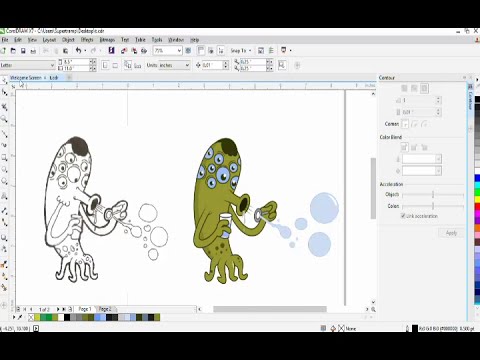The height and width of the screenshot is (360, 480).
Task: Select the Interactive Fill tool
Action: pyautogui.click(x=4, y=276)
